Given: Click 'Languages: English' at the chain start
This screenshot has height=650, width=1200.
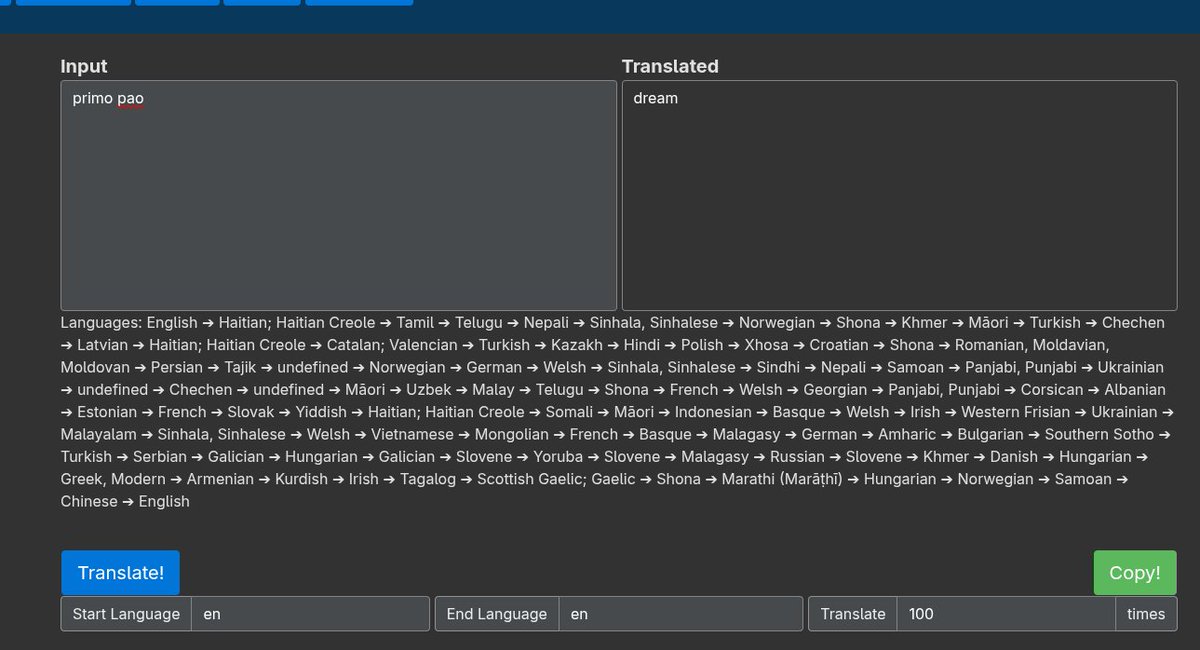Looking at the screenshot, I should [129, 323].
